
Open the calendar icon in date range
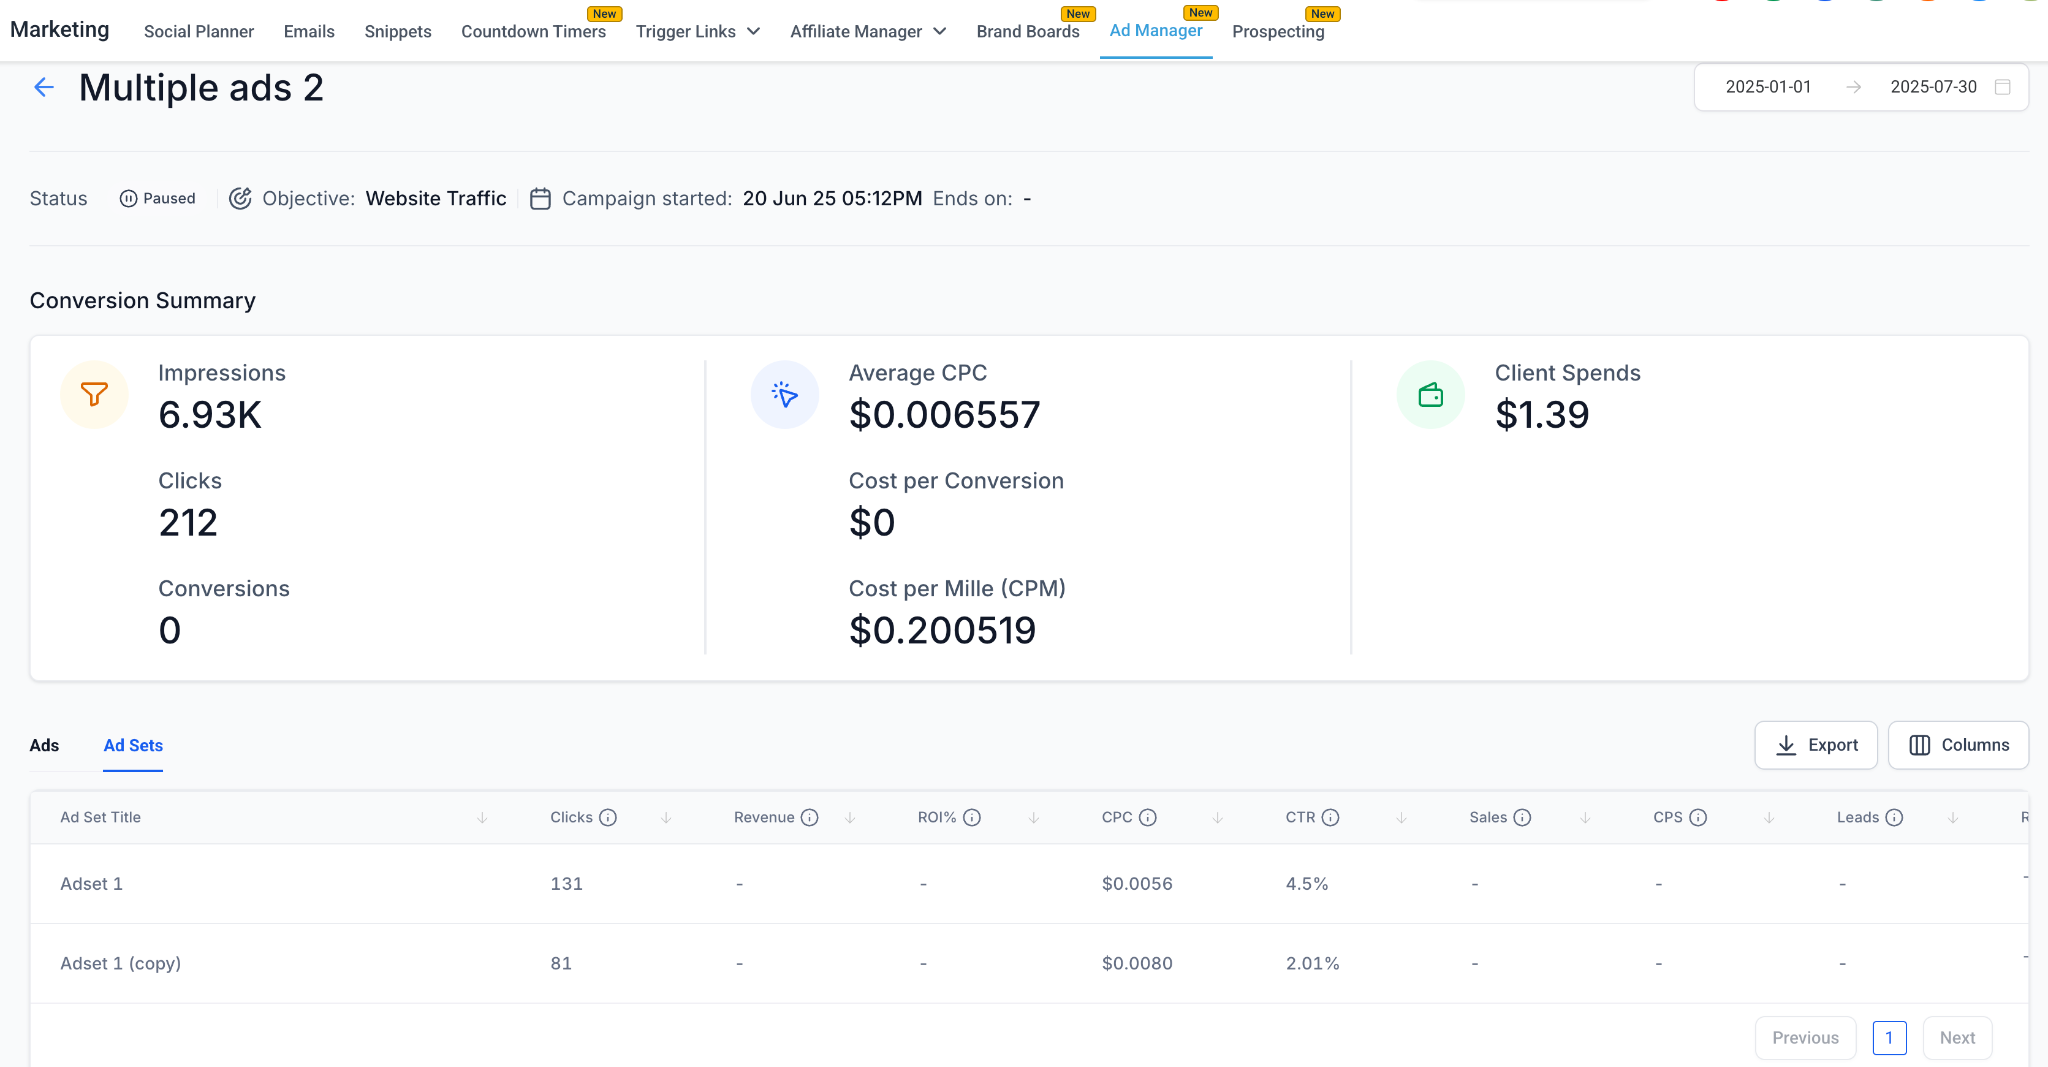(x=2002, y=87)
